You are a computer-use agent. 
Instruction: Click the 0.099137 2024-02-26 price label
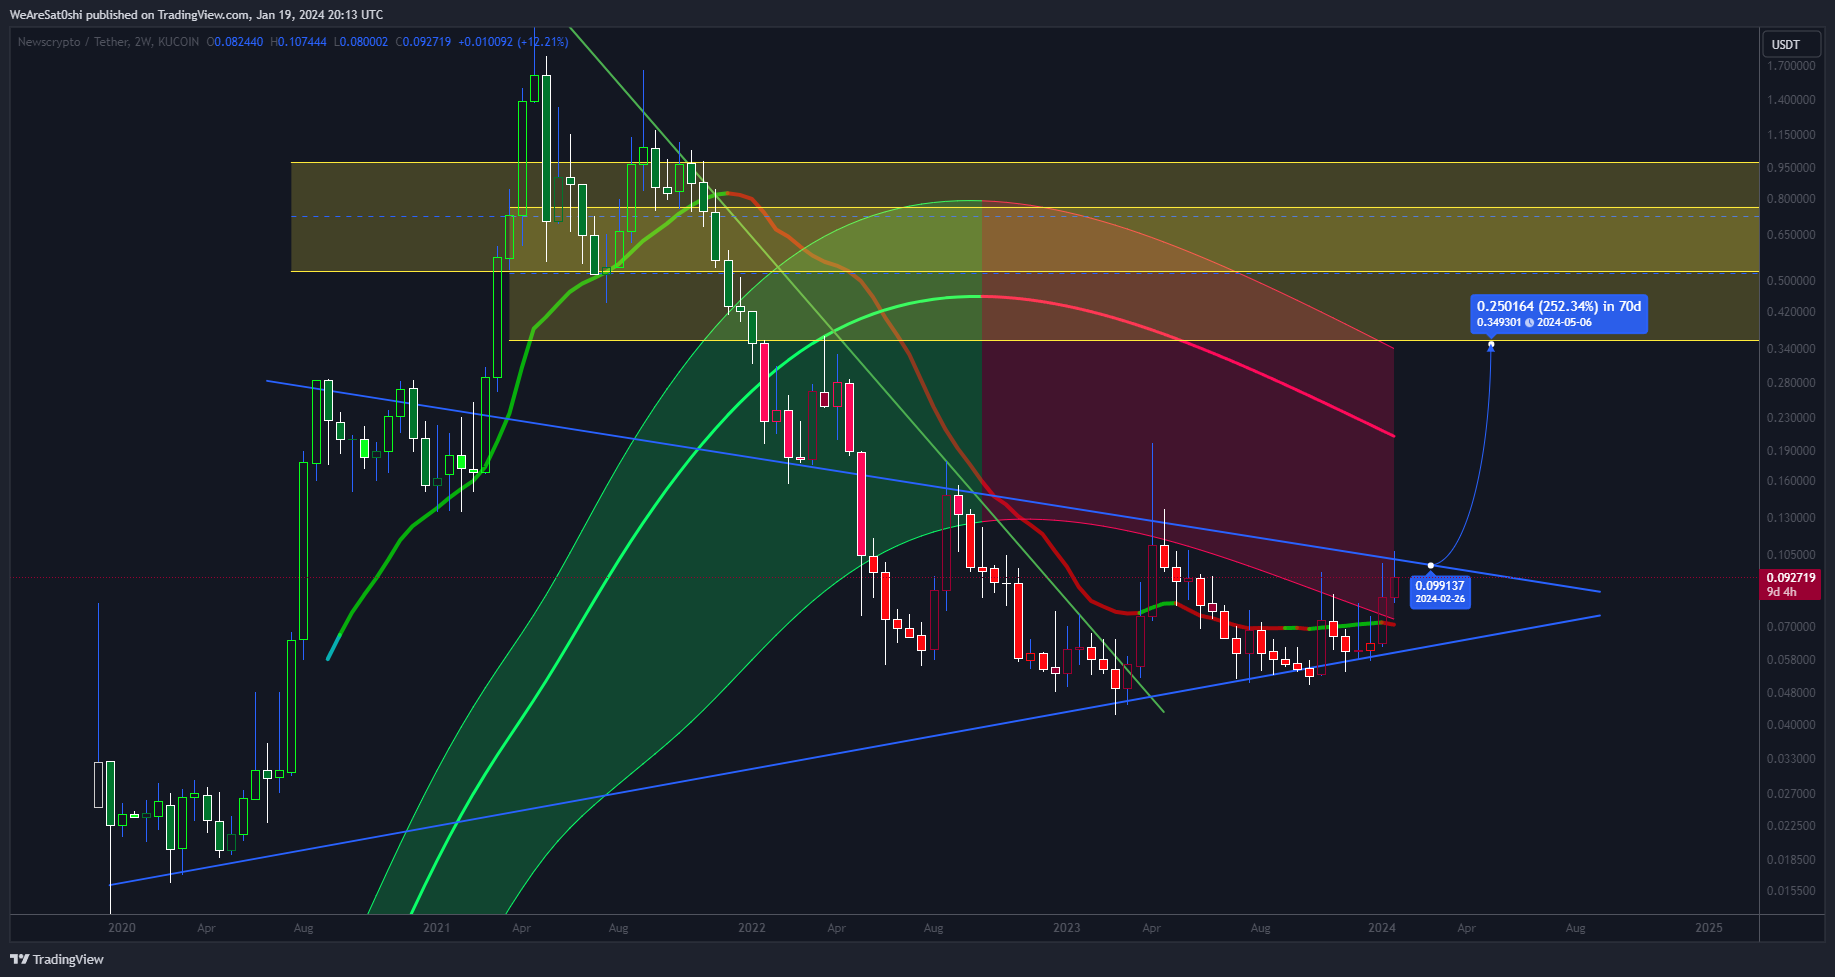[1440, 592]
